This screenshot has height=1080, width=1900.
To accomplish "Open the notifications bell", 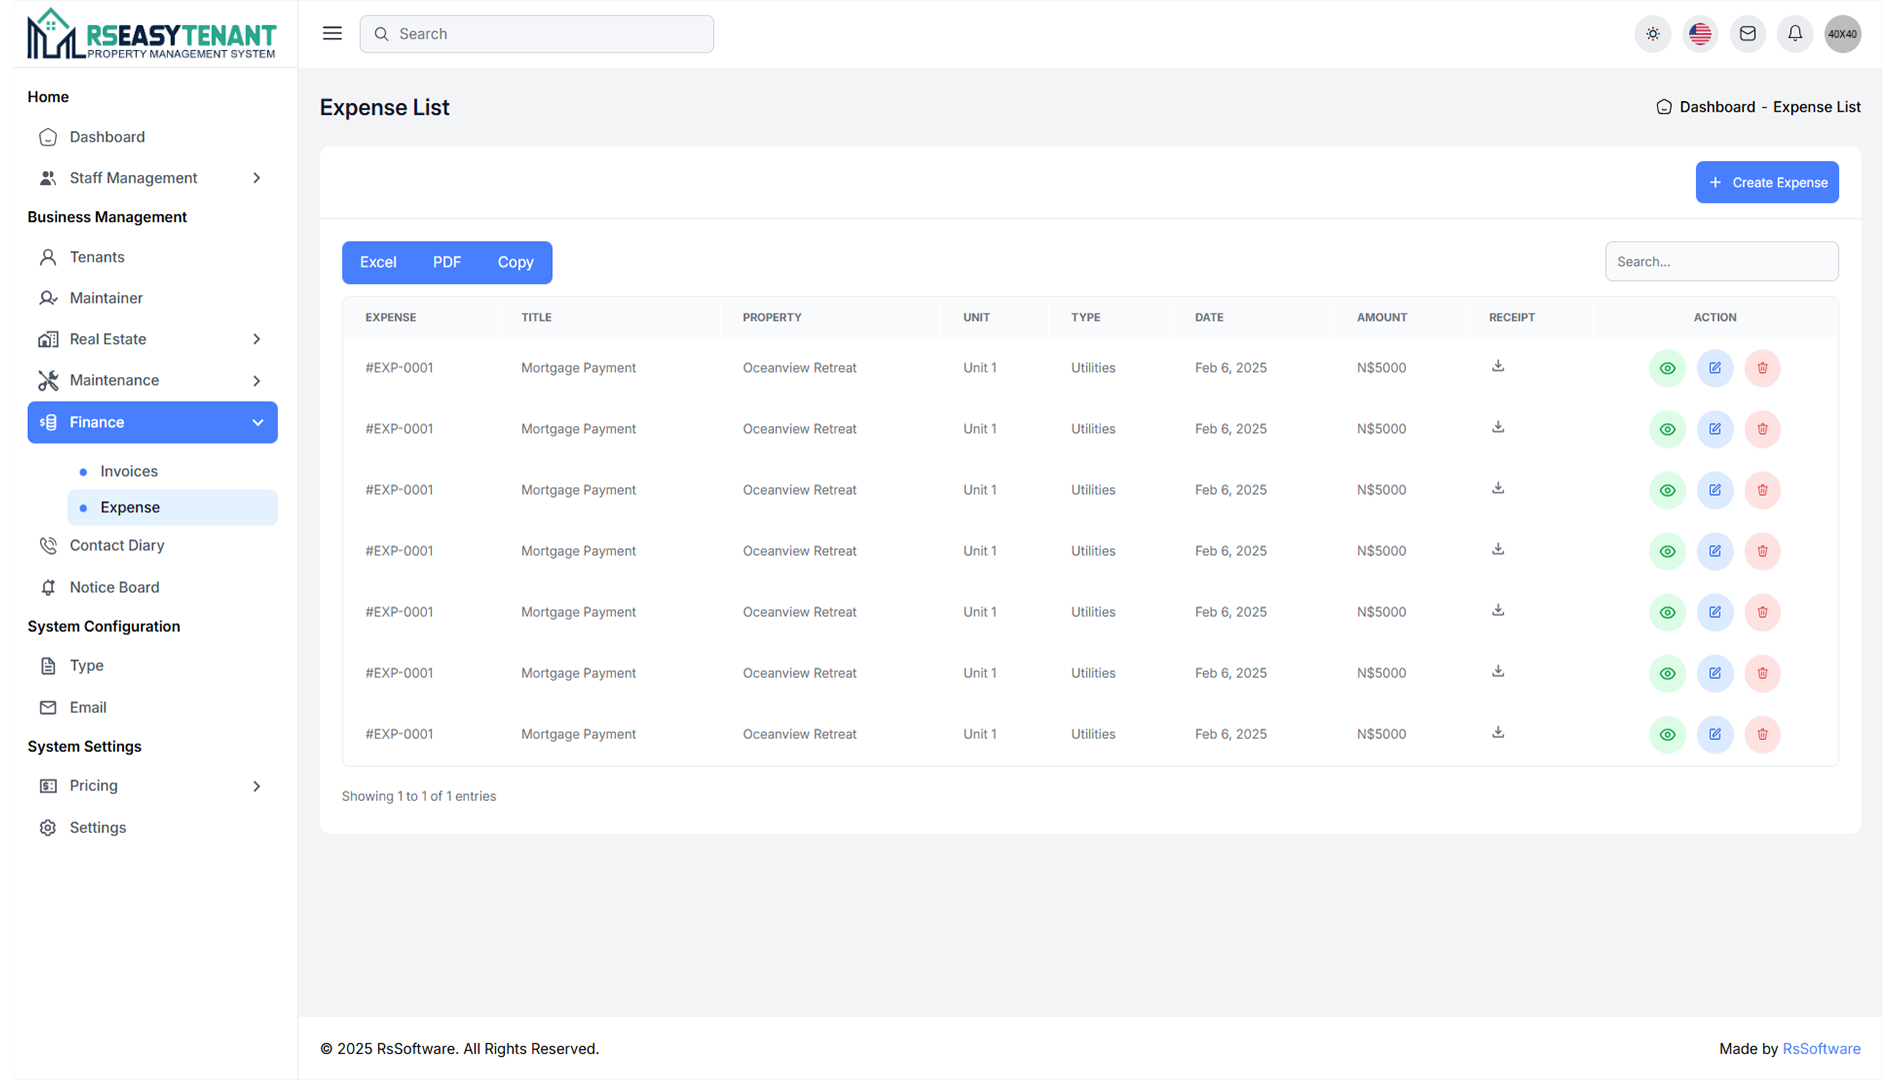I will [1795, 34].
